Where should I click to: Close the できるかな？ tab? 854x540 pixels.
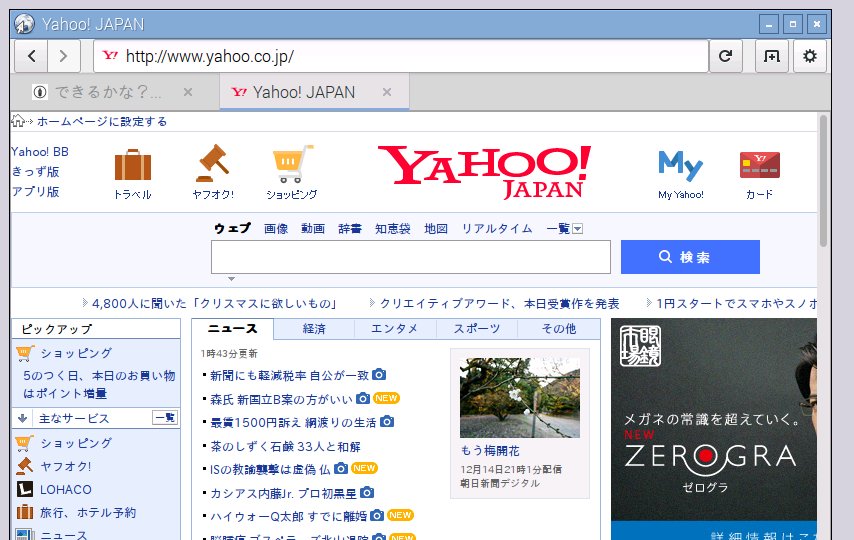(x=188, y=92)
